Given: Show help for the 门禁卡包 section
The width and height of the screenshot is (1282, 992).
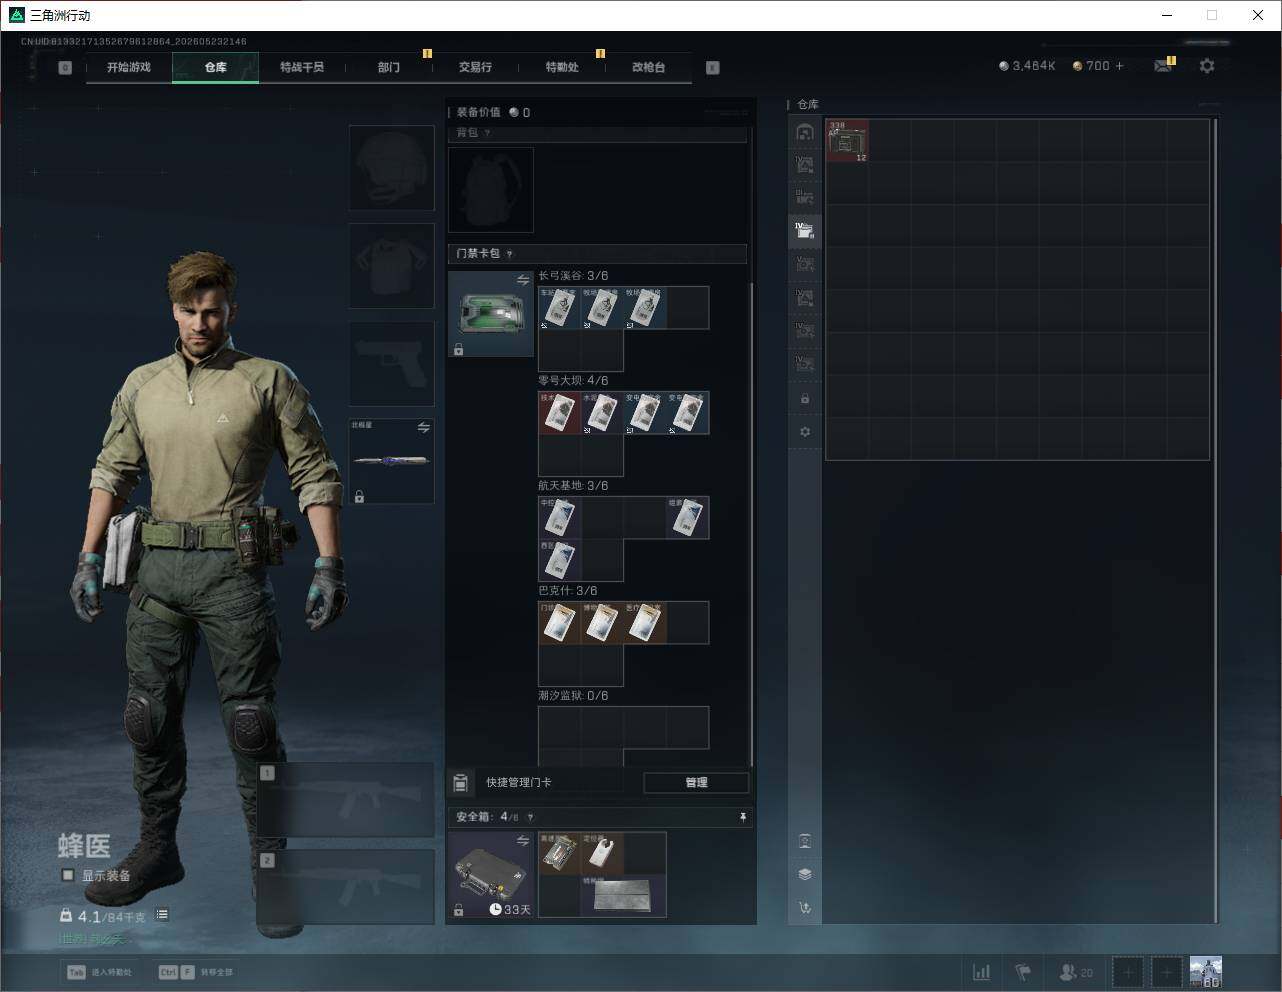Looking at the screenshot, I should pos(510,254).
